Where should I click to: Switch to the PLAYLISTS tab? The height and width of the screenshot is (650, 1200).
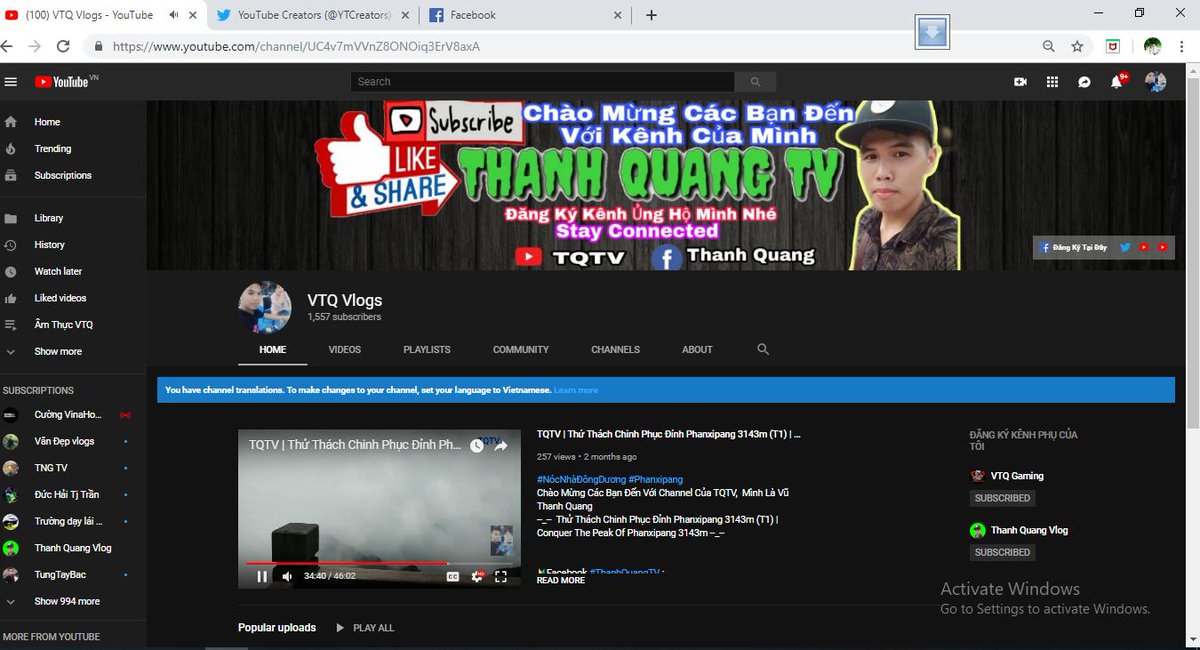pyautogui.click(x=427, y=349)
